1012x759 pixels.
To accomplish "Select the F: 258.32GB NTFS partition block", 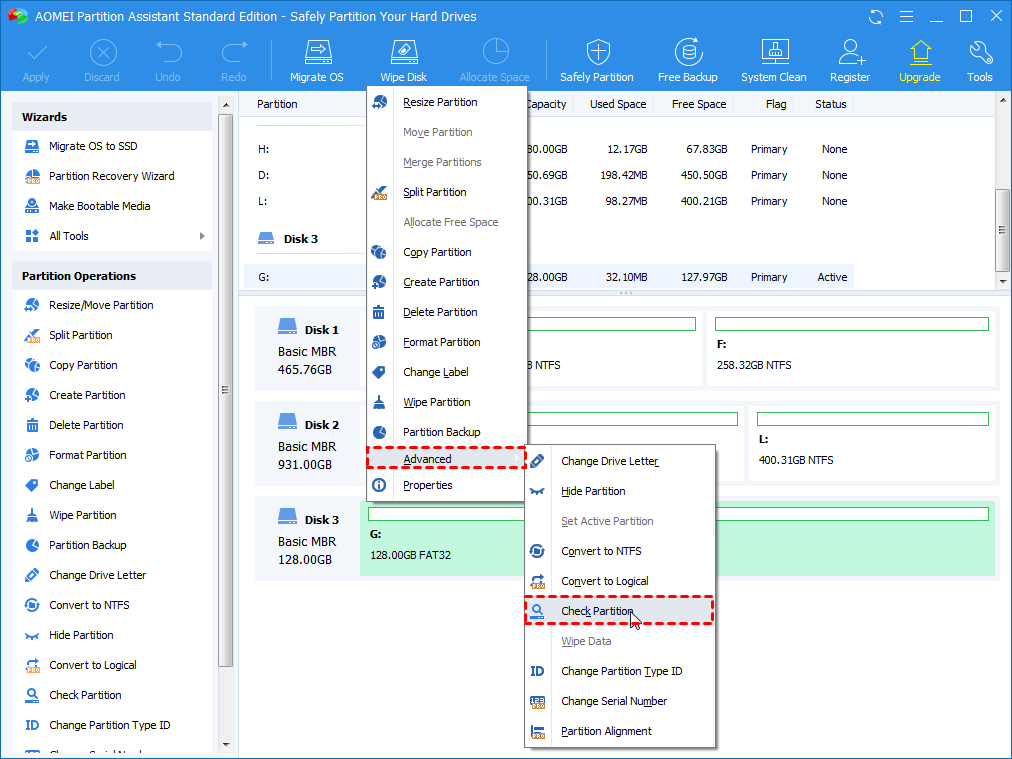I will [x=851, y=349].
